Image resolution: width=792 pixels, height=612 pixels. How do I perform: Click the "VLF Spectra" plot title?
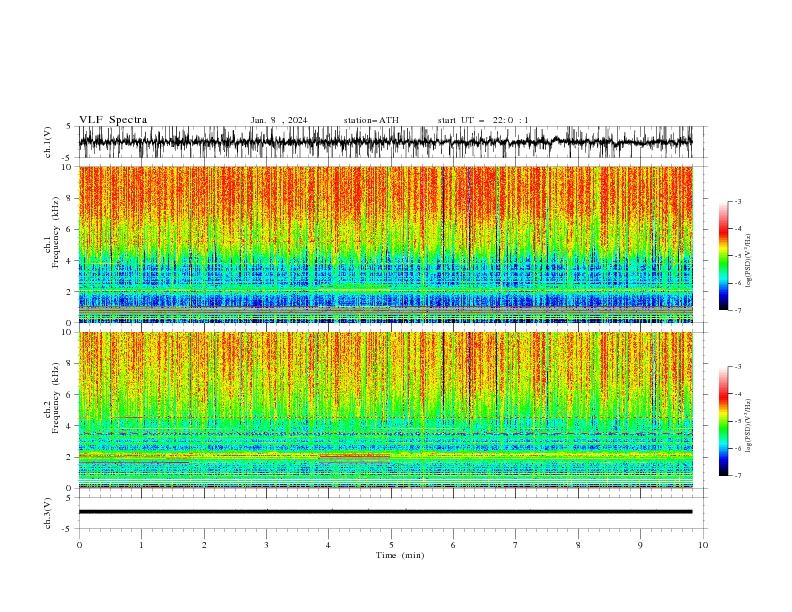pyautogui.click(x=113, y=120)
